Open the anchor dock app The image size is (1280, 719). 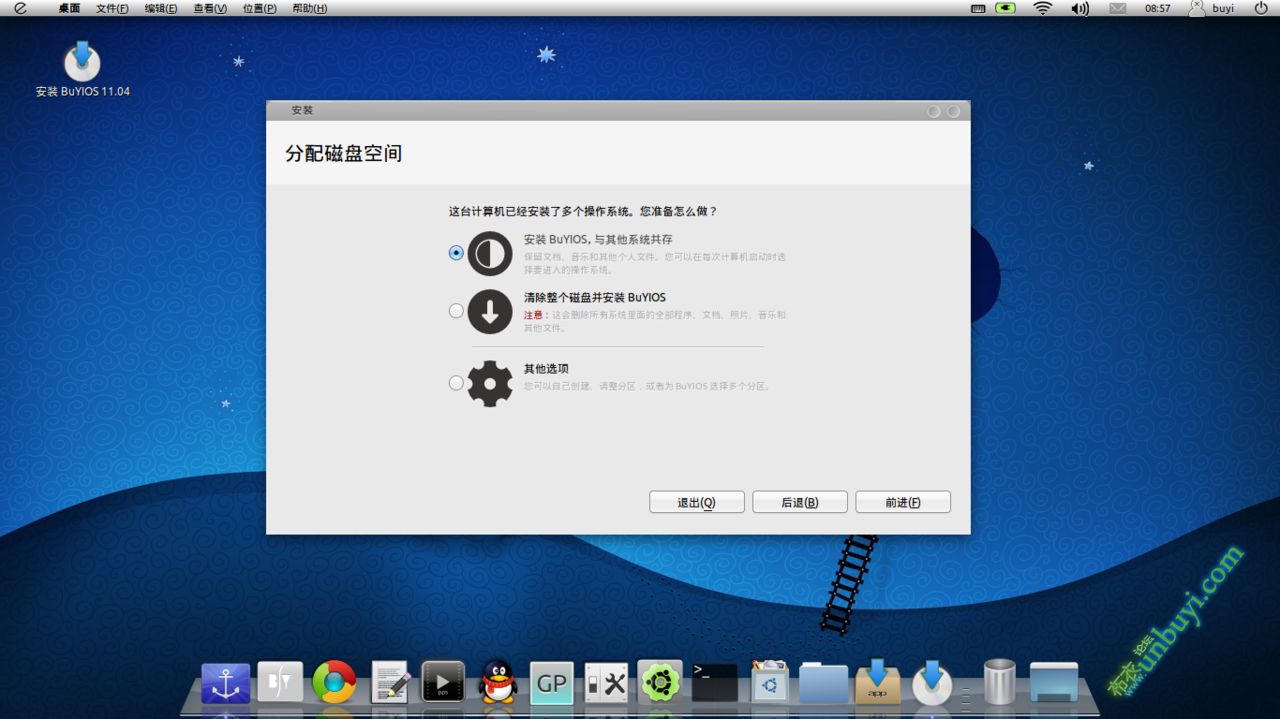[226, 683]
